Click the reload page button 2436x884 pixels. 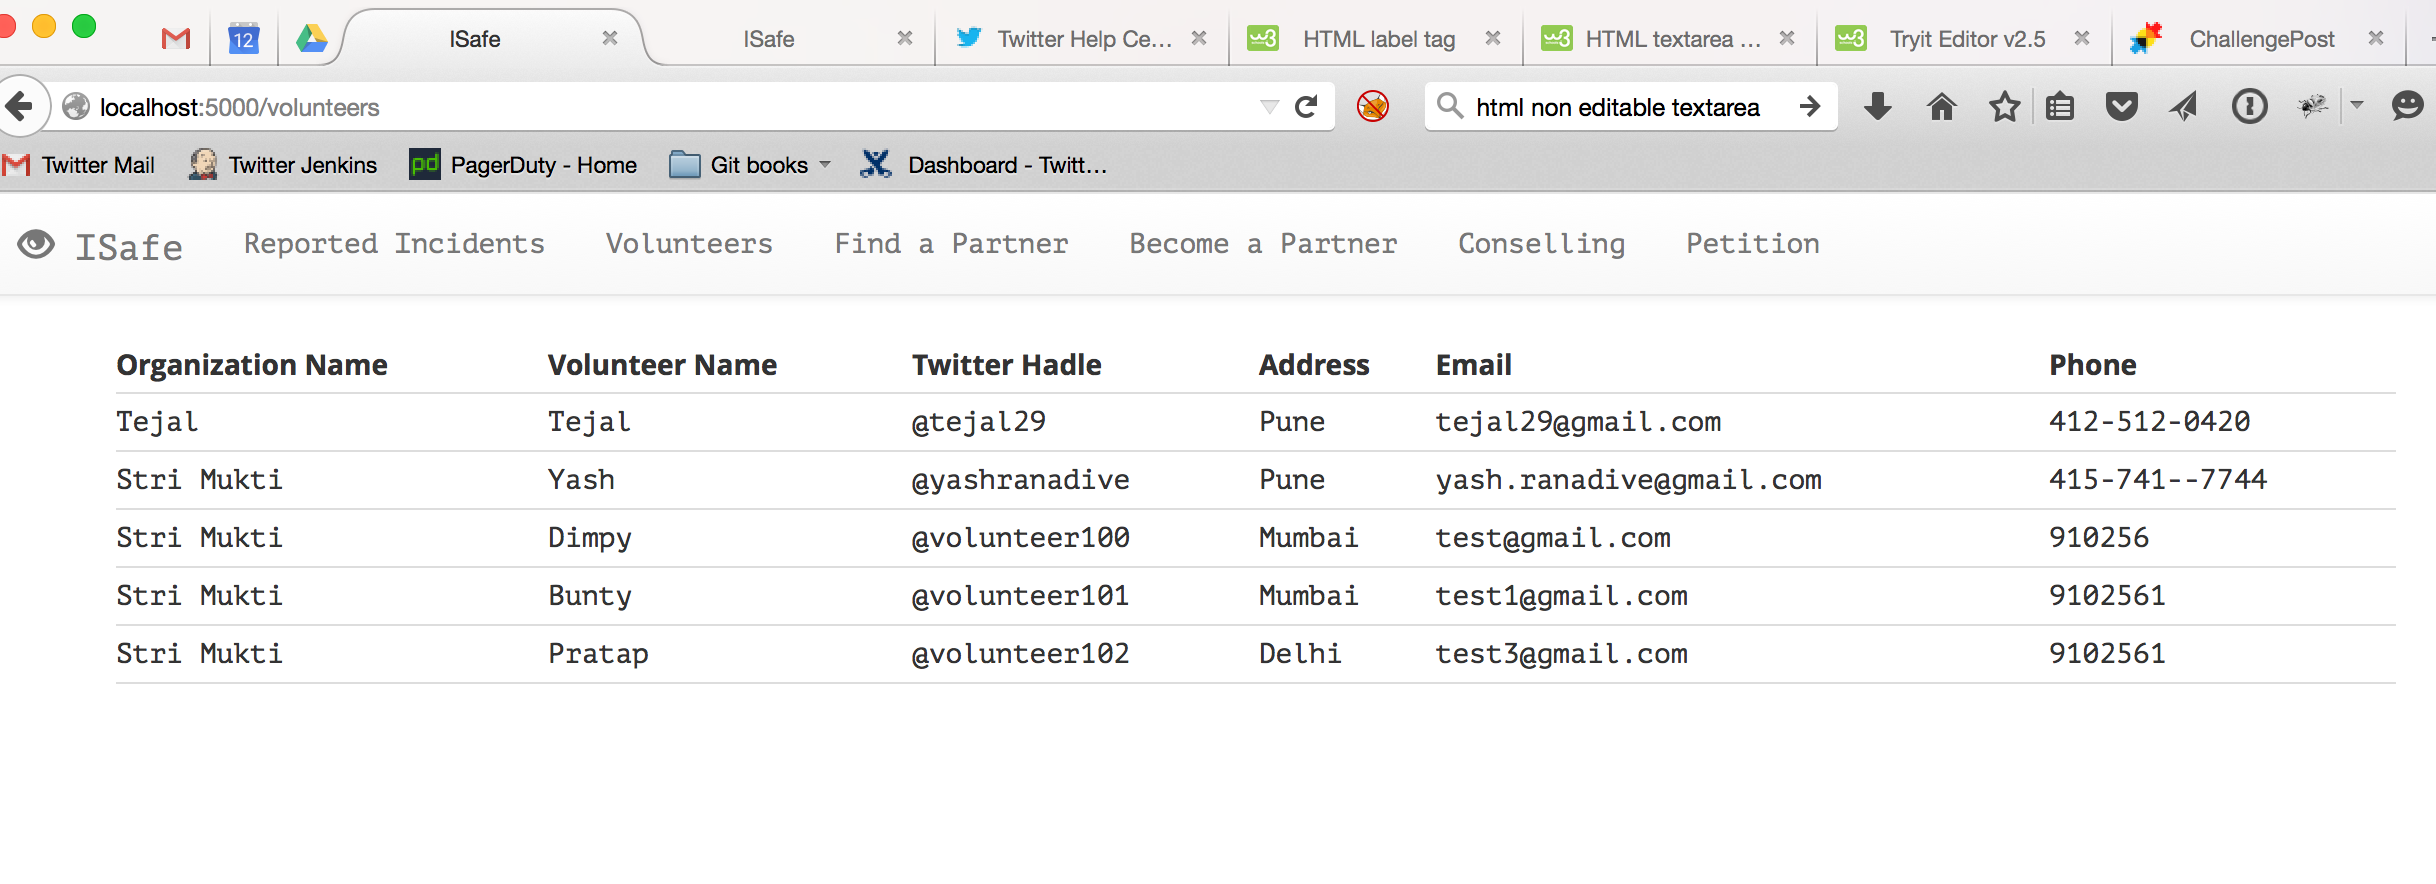tap(1306, 107)
